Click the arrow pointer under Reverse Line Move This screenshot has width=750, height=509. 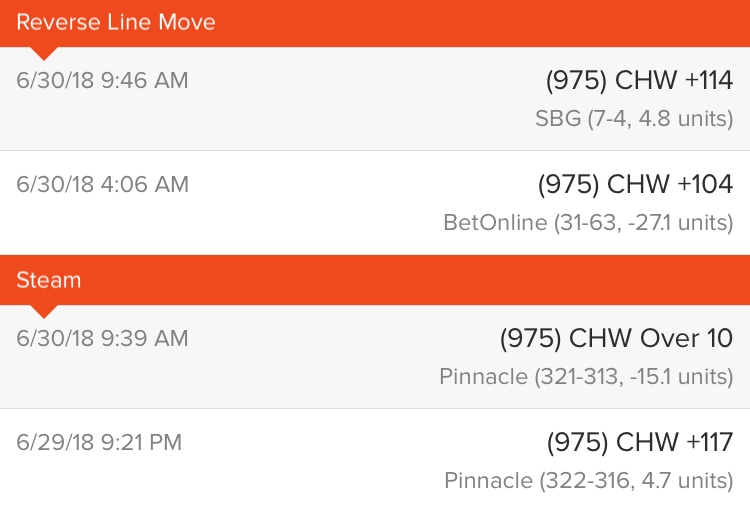[x=44, y=54]
